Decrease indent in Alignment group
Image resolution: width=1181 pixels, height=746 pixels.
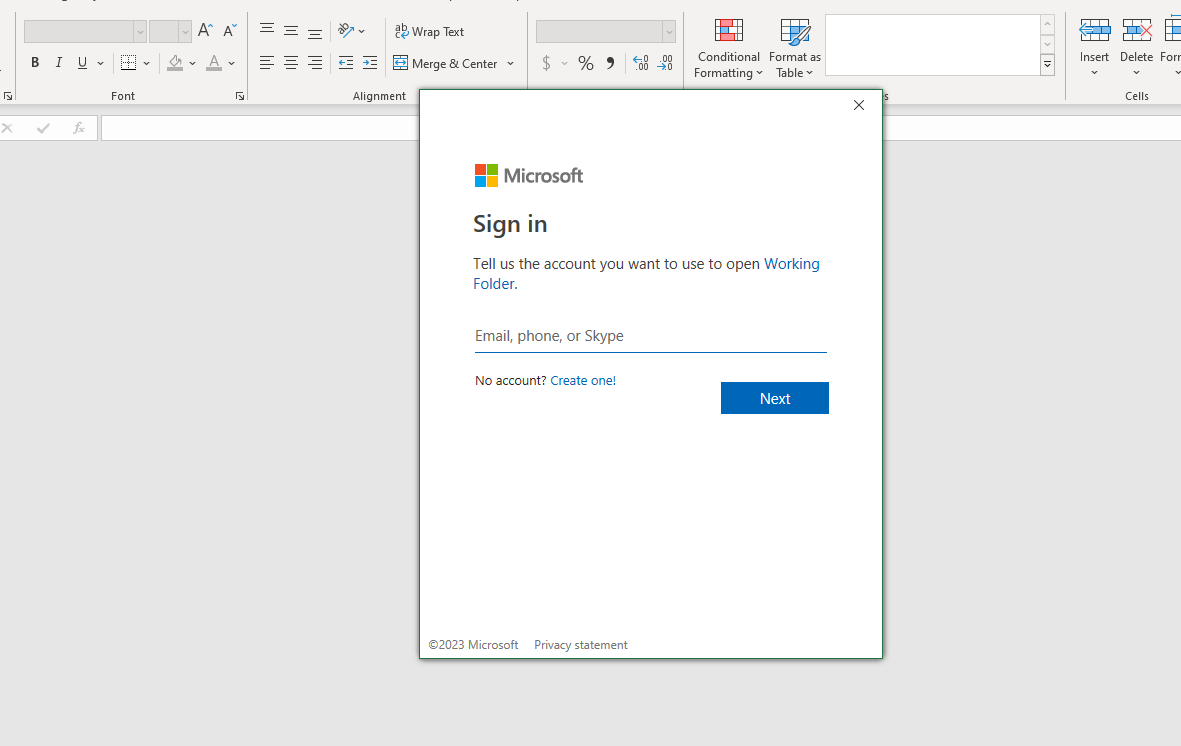(346, 63)
